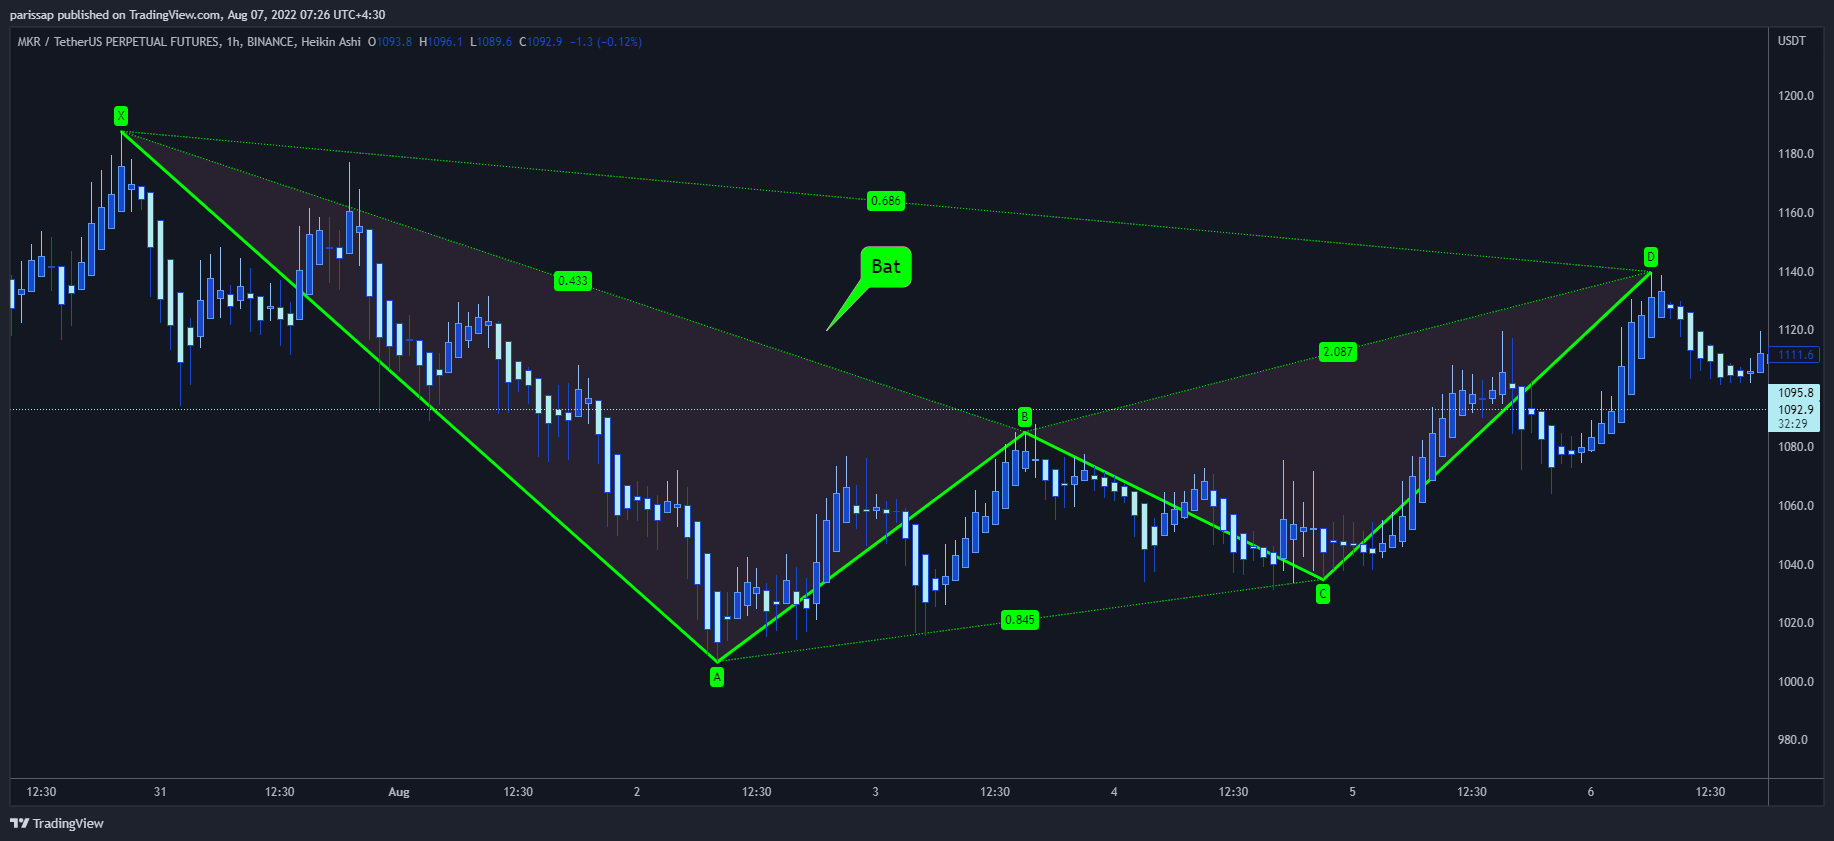This screenshot has width=1834, height=841.
Task: Click the Low value L1089.6
Action: point(491,42)
